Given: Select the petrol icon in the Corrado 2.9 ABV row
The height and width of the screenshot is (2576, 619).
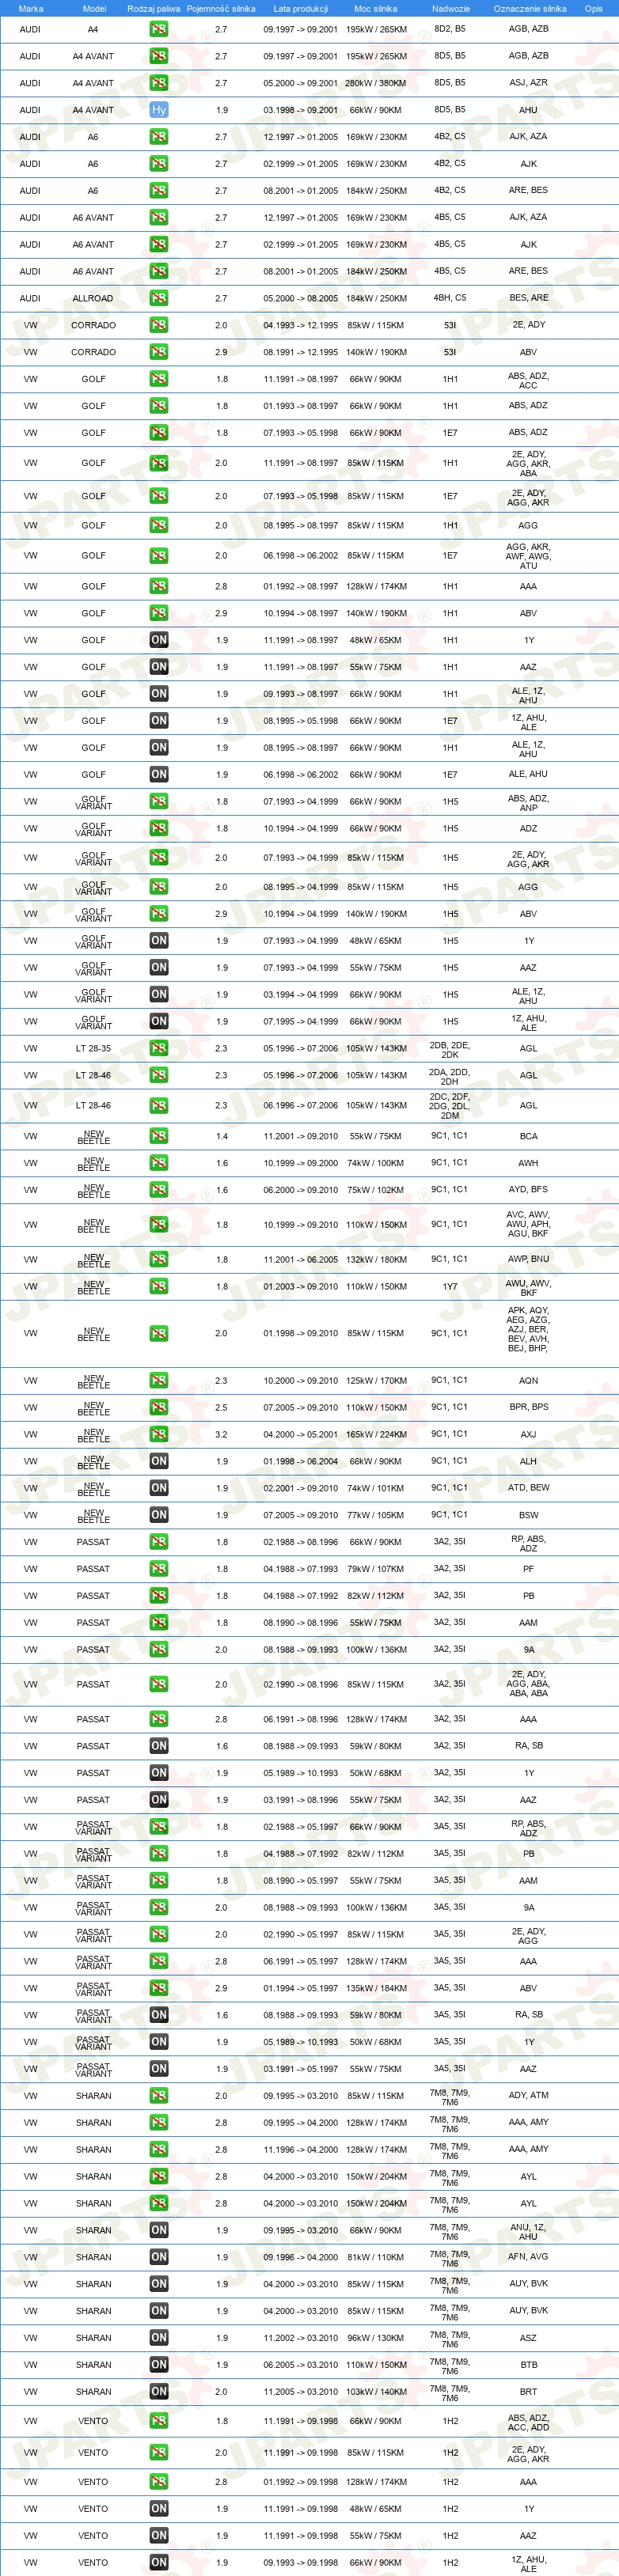Looking at the screenshot, I should tap(158, 352).
